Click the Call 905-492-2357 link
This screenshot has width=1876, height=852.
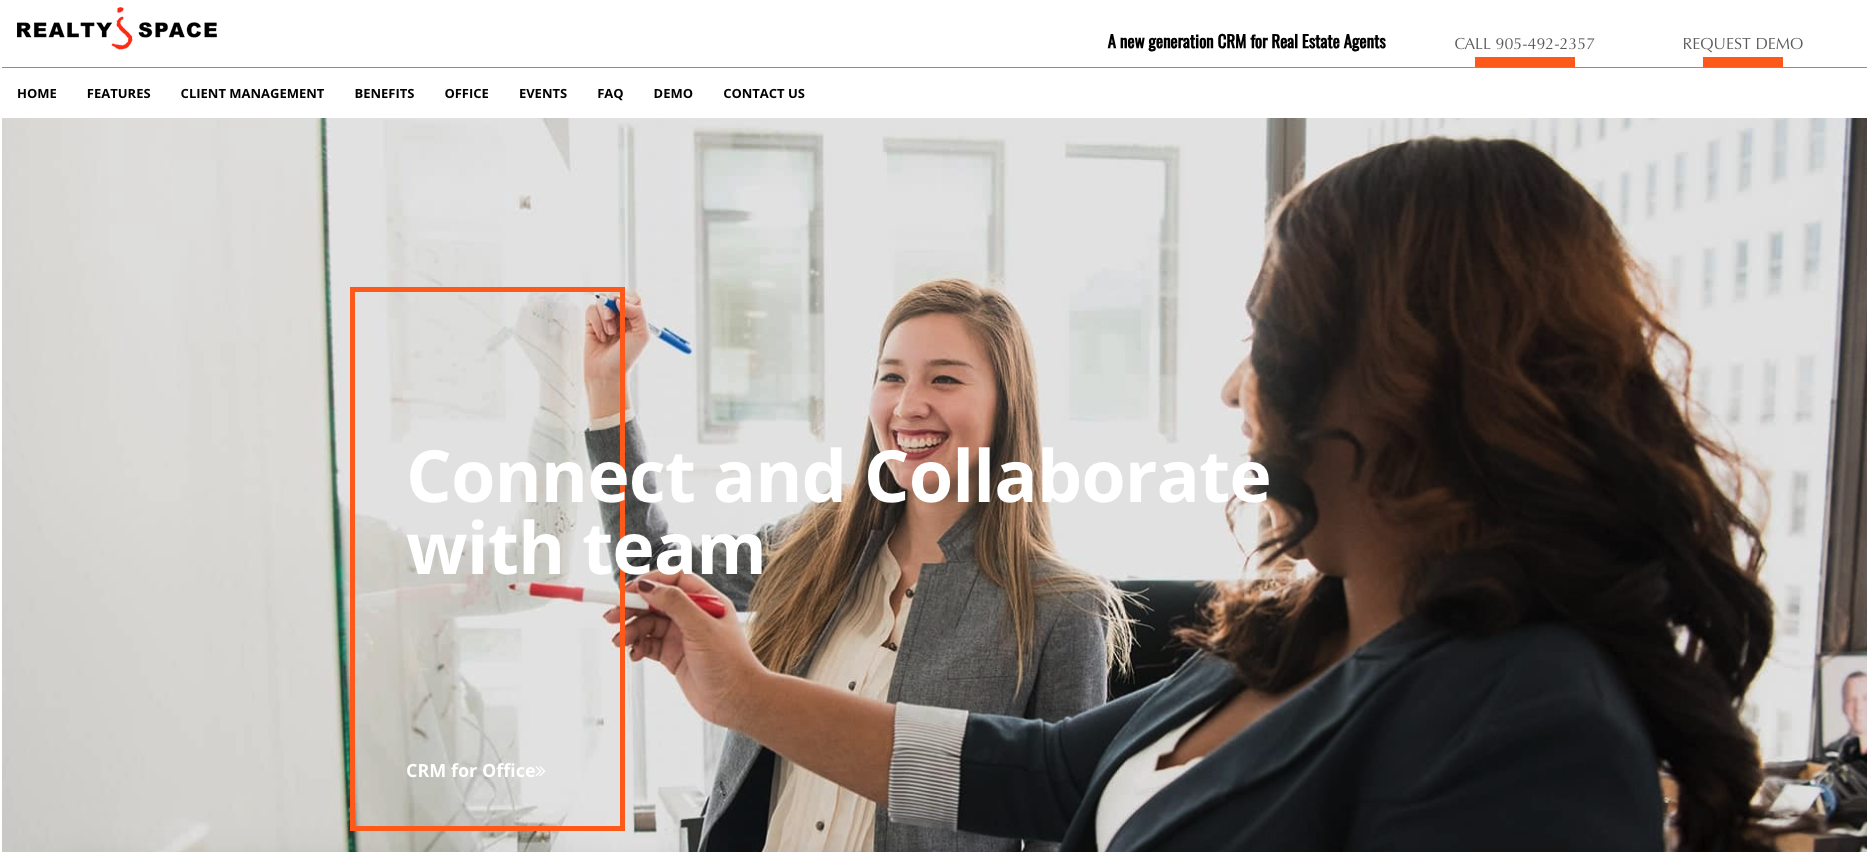point(1524,44)
